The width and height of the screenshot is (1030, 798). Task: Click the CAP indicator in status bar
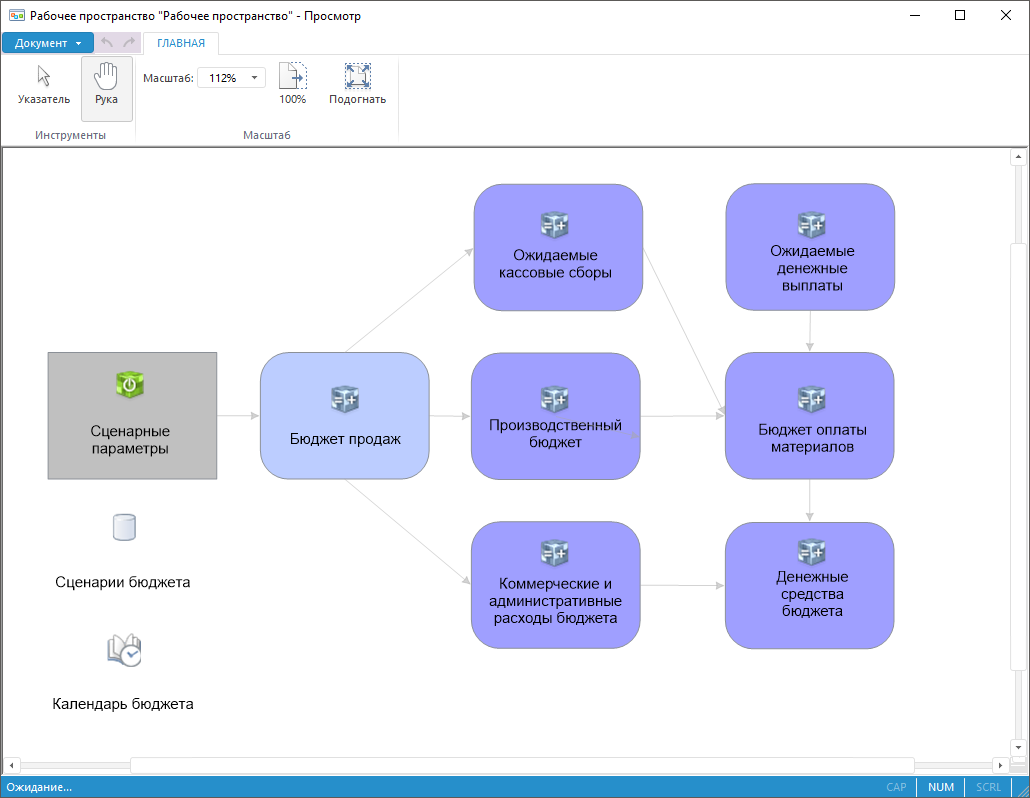(x=896, y=787)
